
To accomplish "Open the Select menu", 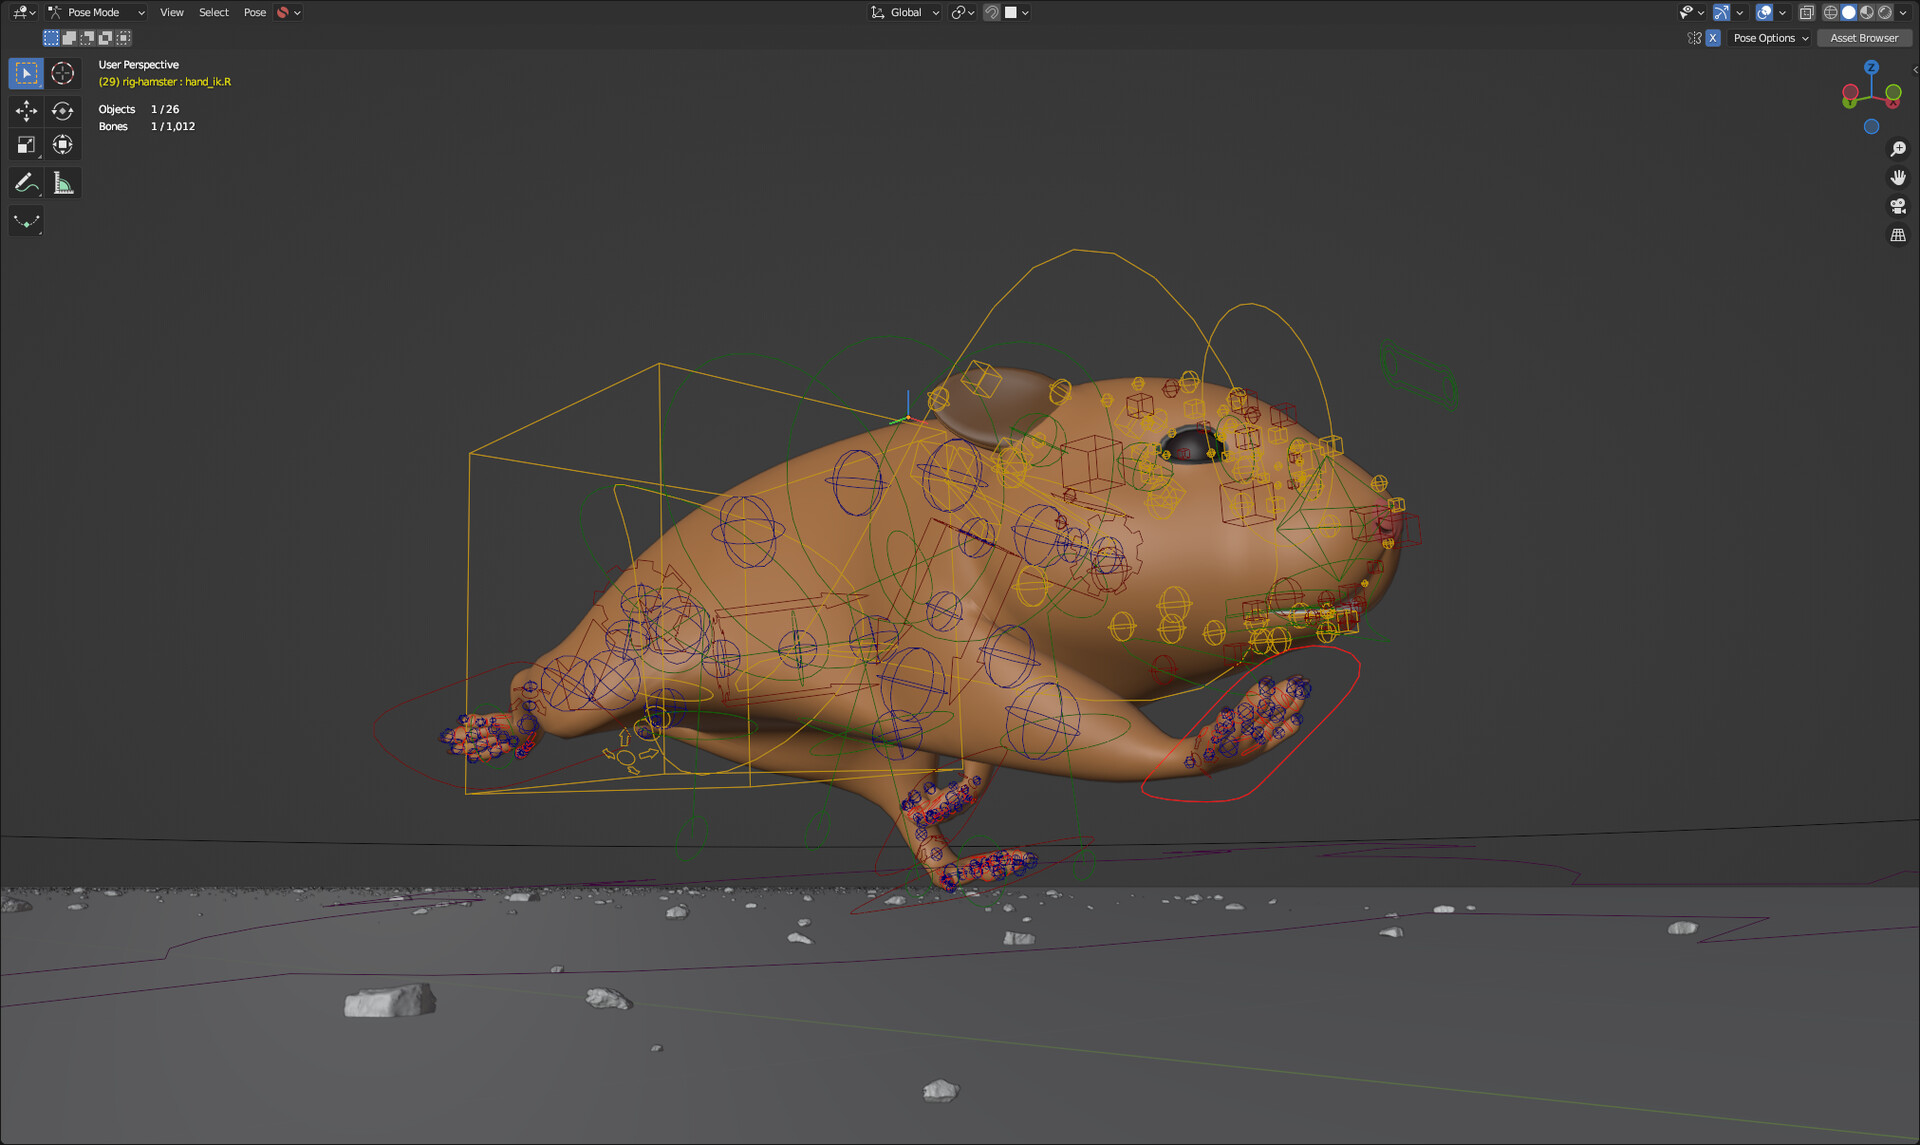I will pos(213,13).
